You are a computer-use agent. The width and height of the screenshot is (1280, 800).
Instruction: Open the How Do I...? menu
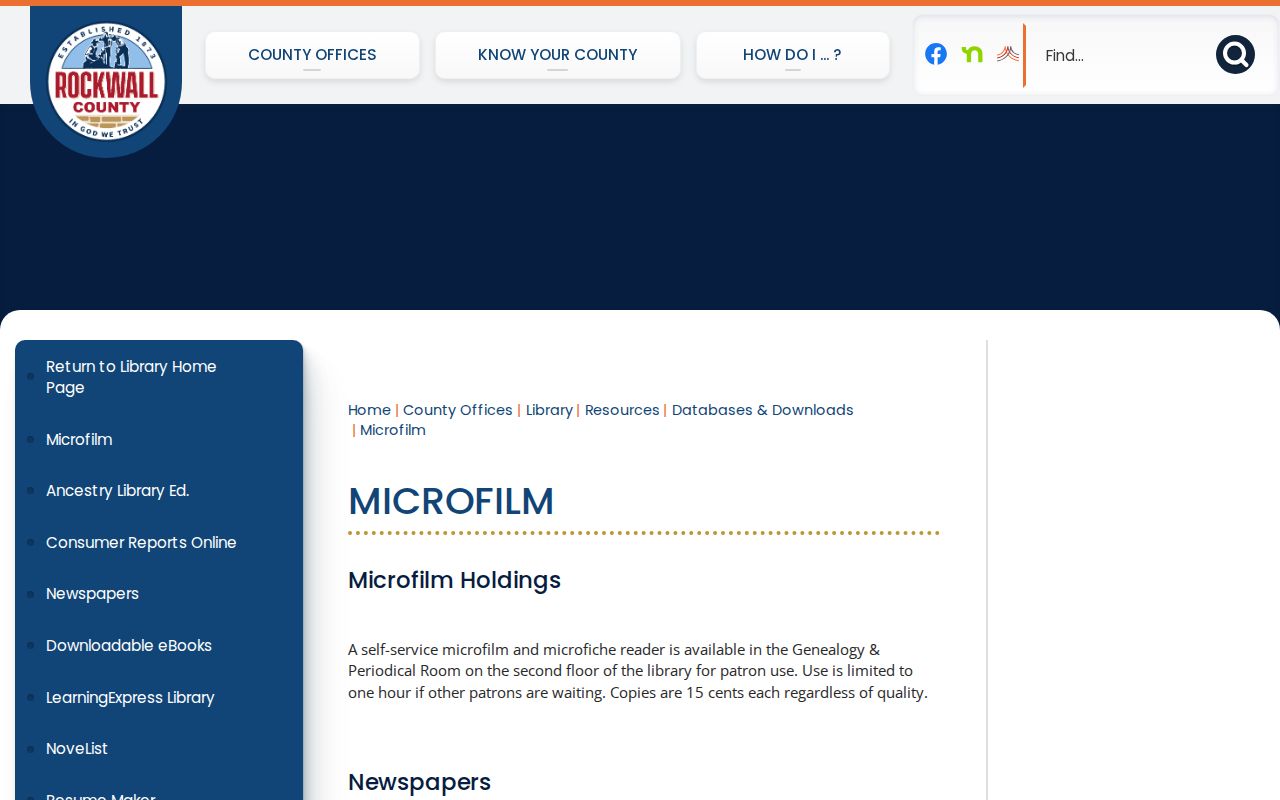[x=793, y=55]
